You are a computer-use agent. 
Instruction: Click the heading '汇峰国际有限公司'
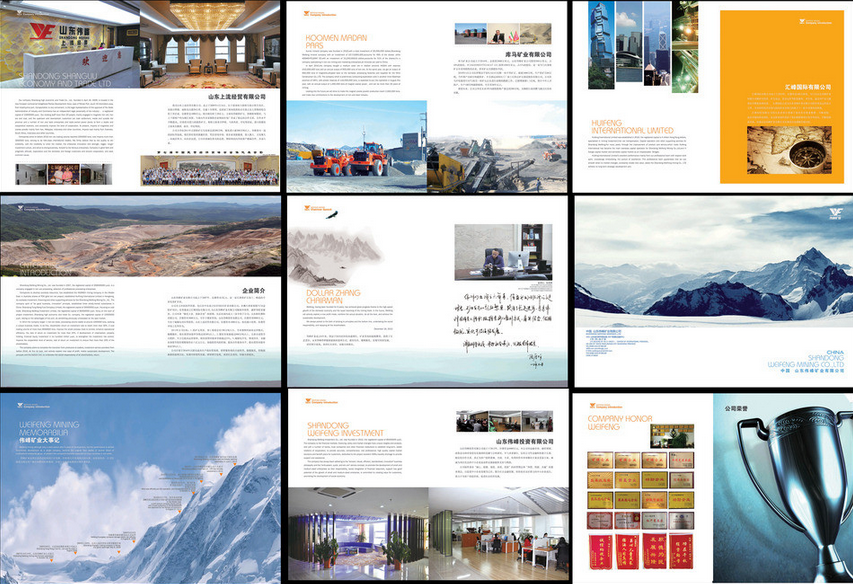[807, 87]
